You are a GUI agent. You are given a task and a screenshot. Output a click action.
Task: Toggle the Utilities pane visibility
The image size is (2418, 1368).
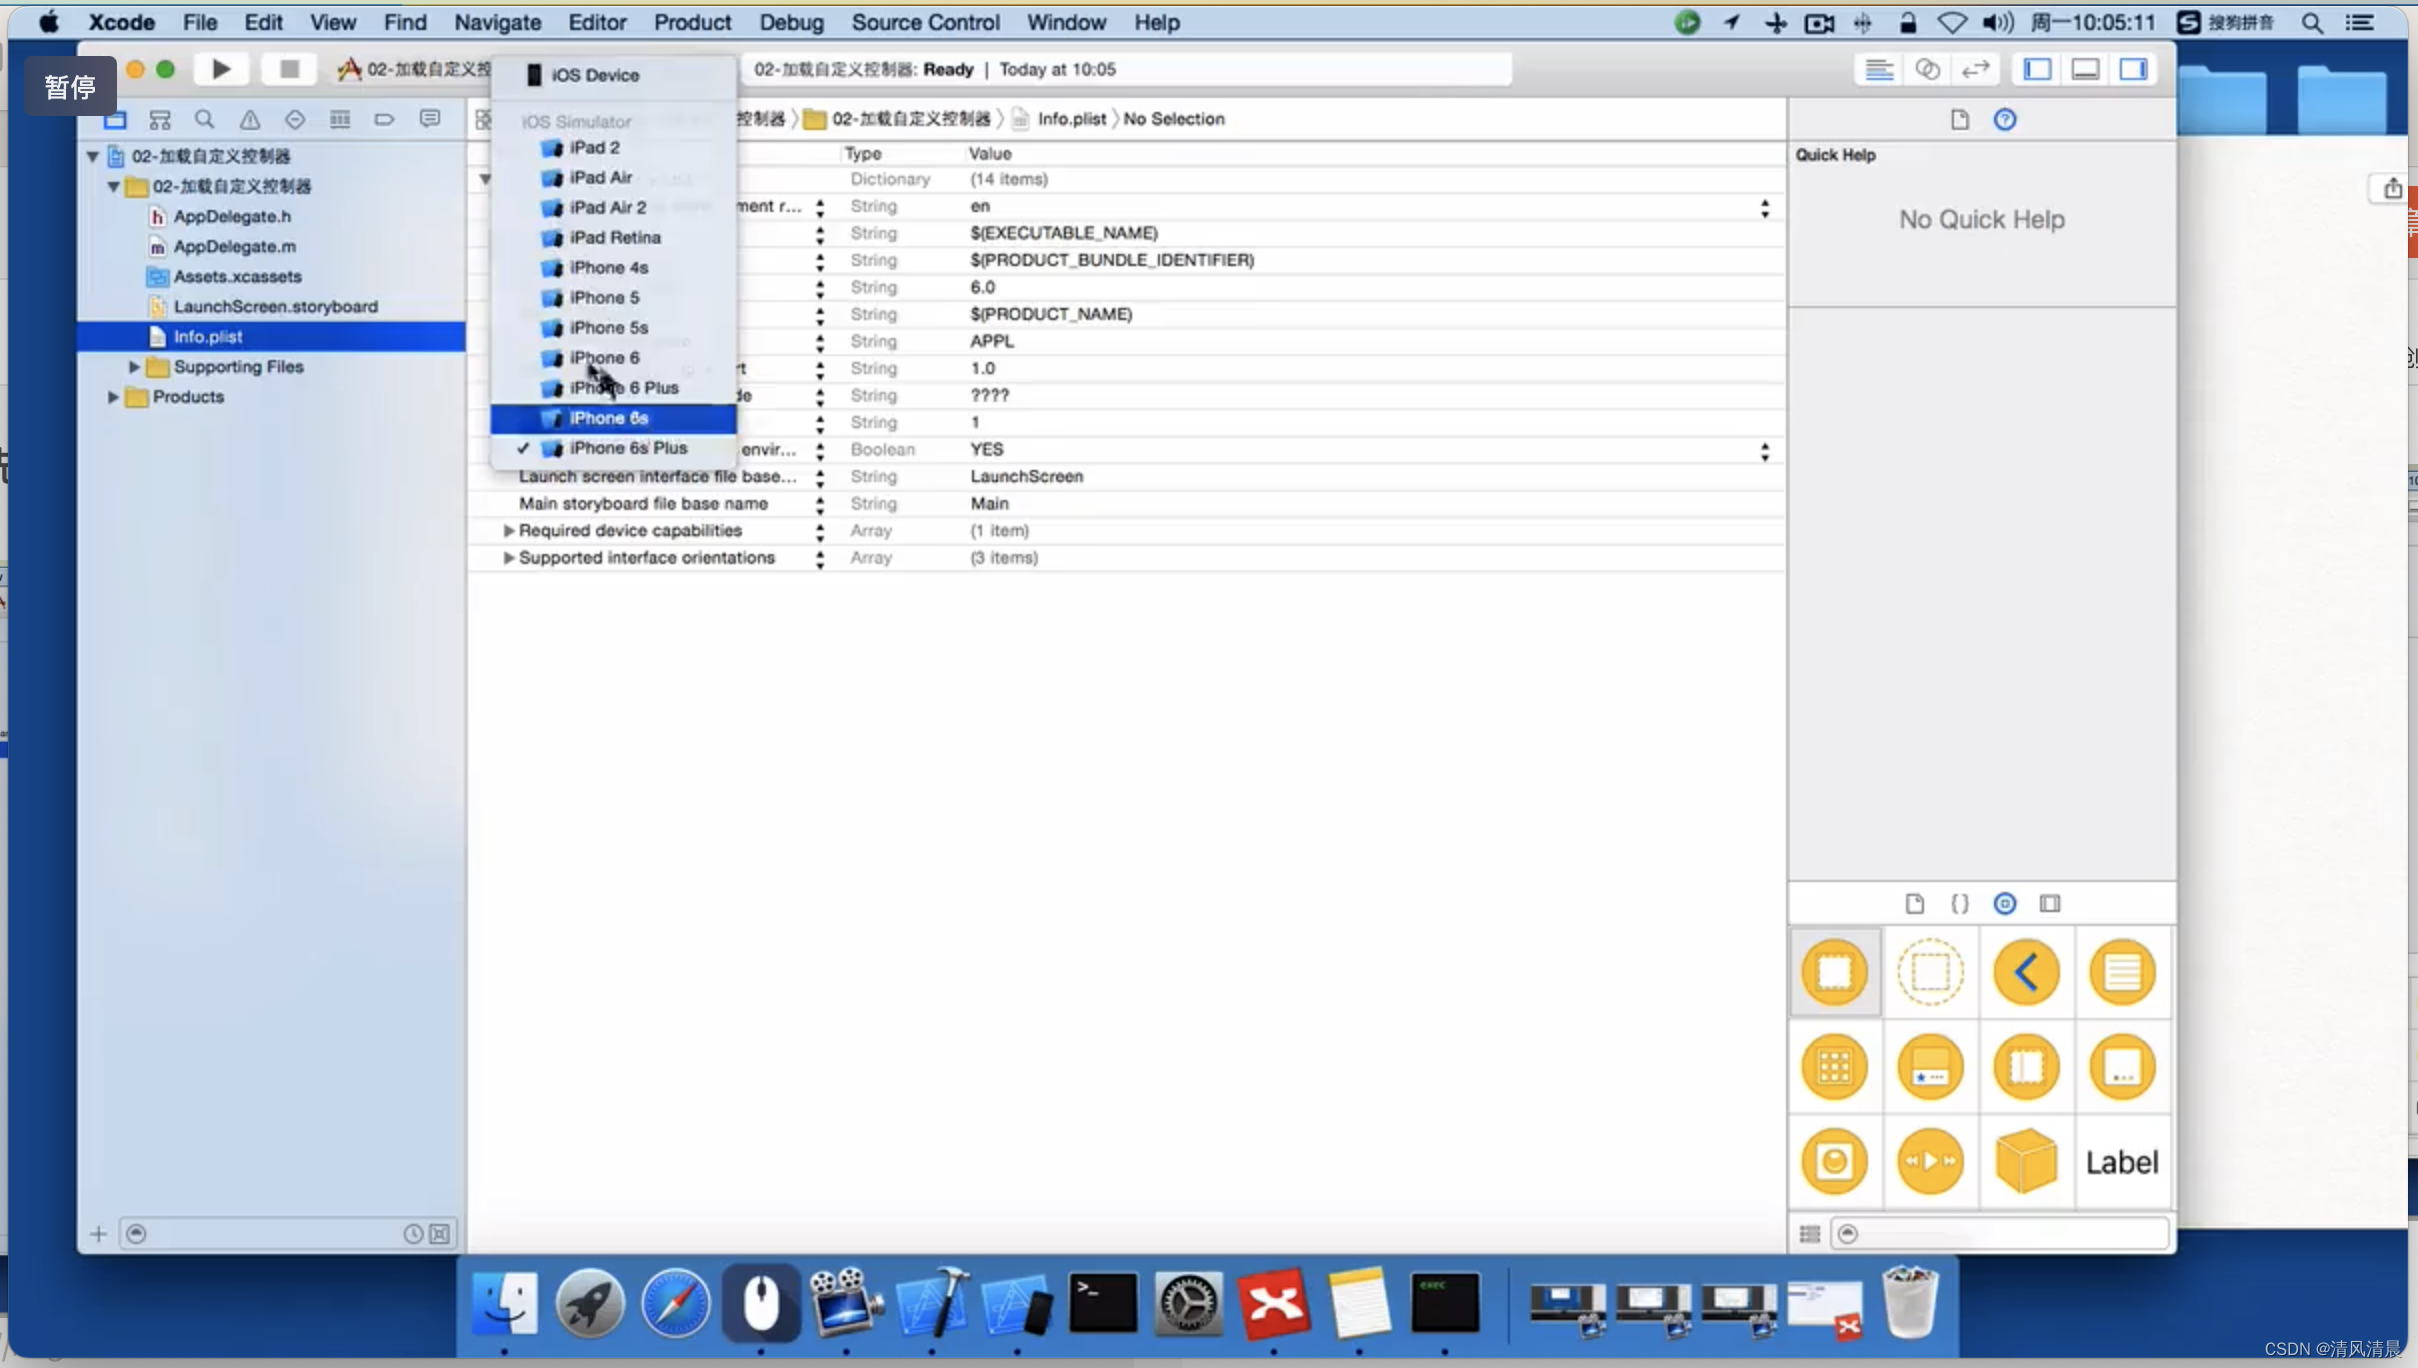point(2133,69)
